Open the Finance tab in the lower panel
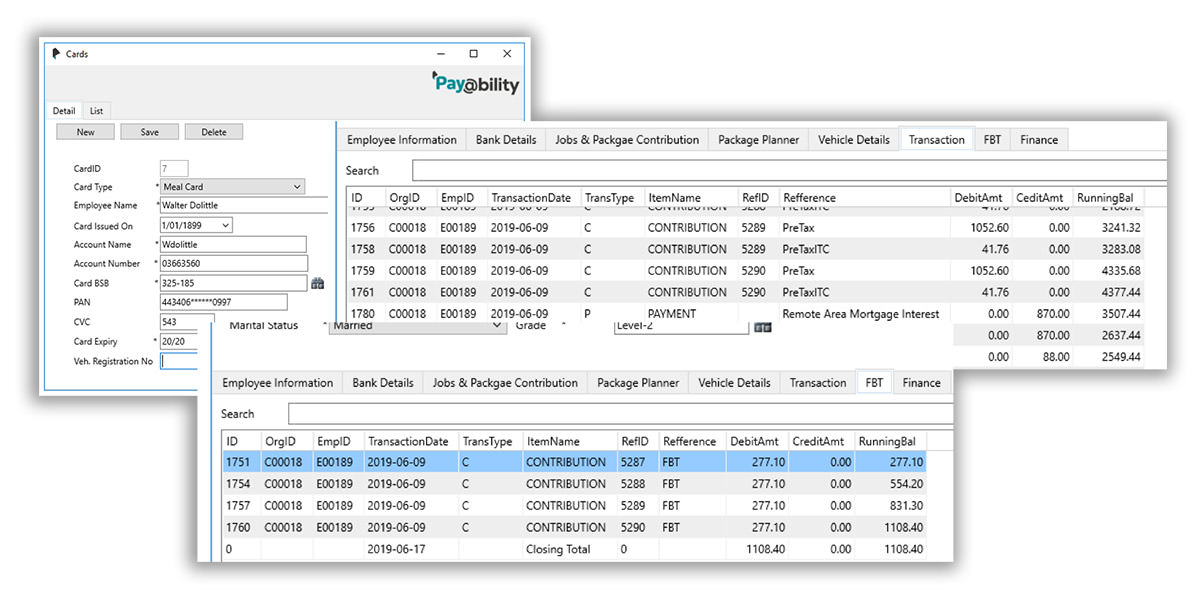Screen dimensions: 1200x597 point(921,383)
